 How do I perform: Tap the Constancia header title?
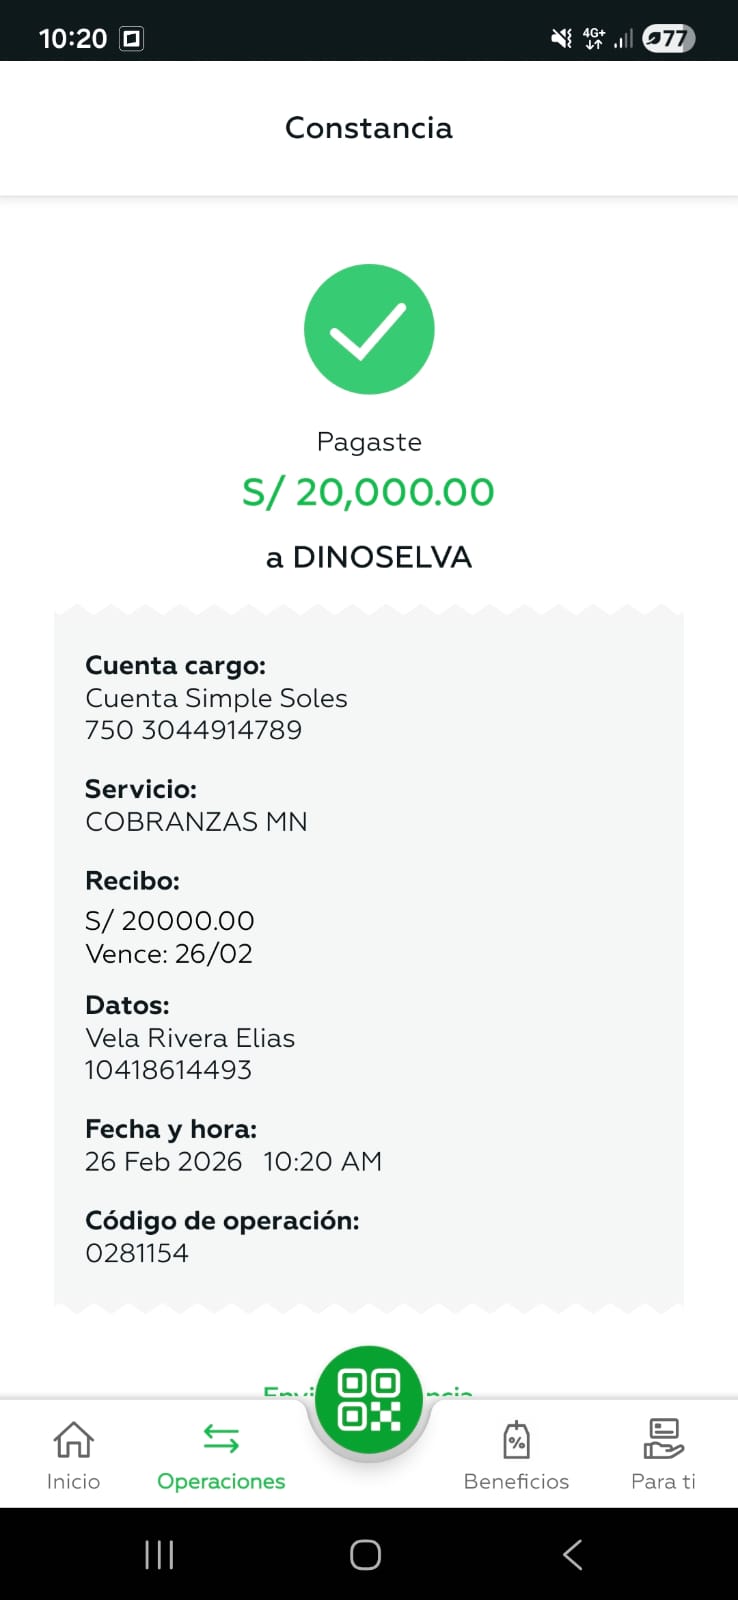(369, 128)
